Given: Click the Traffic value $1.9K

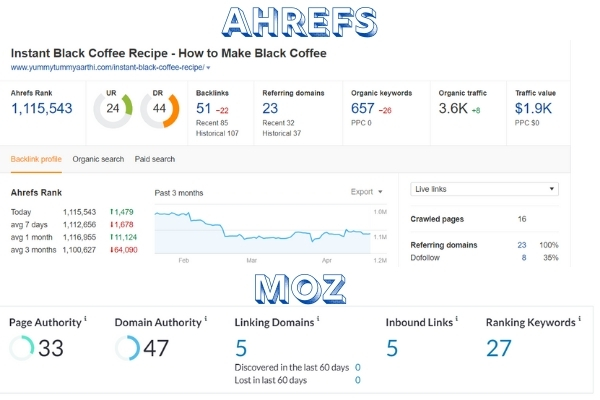Looking at the screenshot, I should pyautogui.click(x=533, y=109).
